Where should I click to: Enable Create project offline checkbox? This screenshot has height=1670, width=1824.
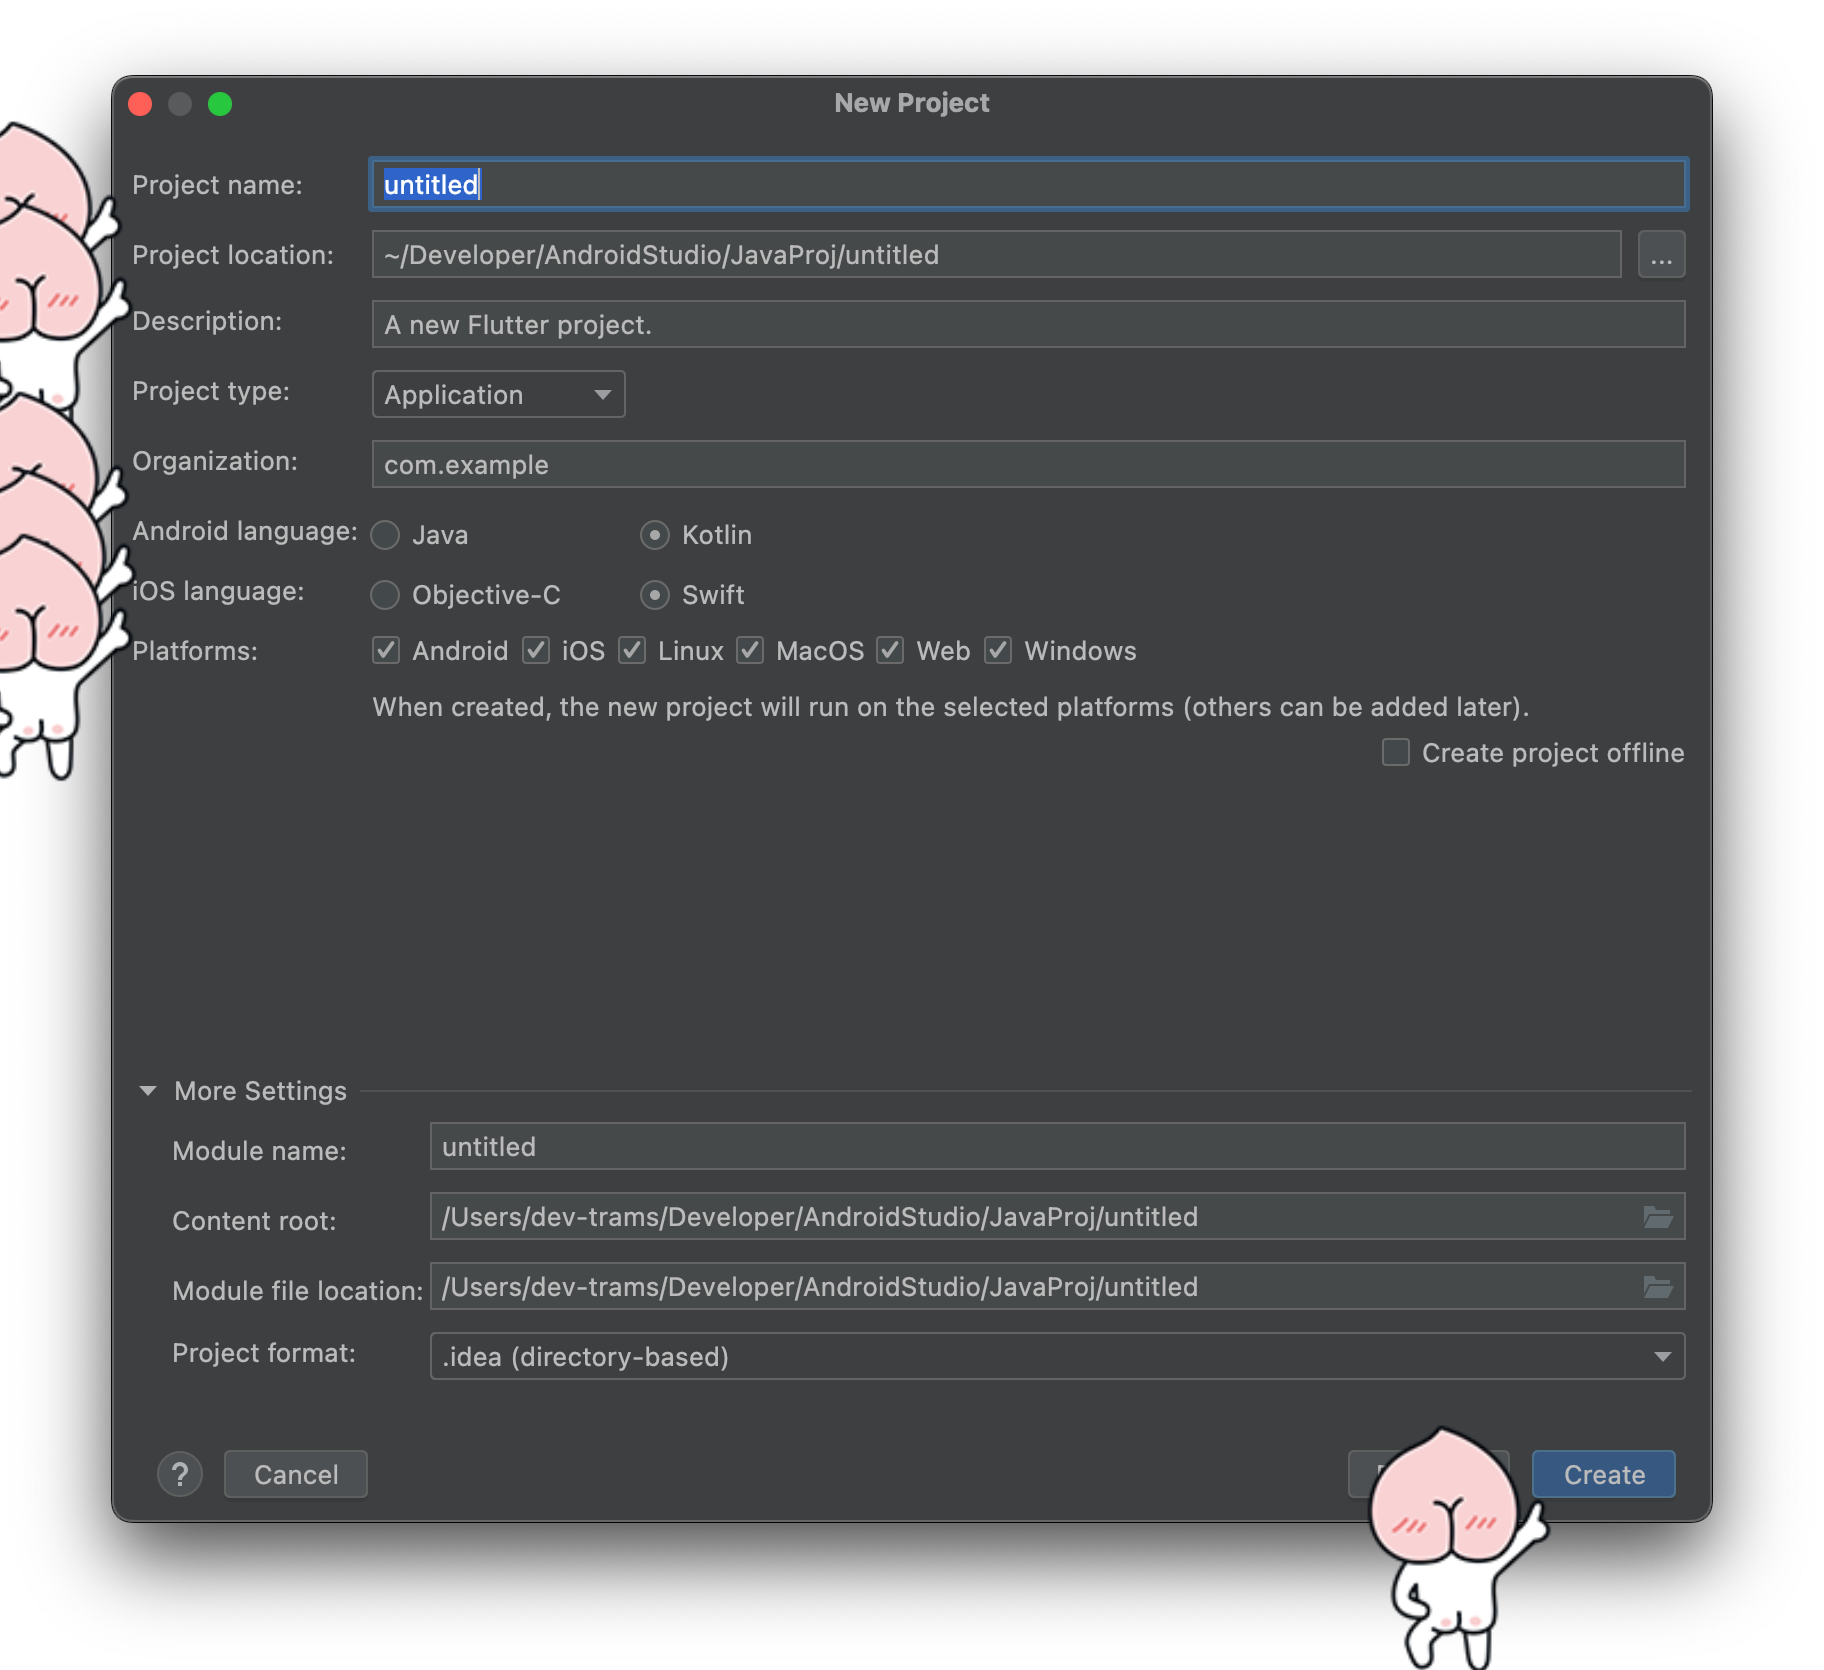pyautogui.click(x=1396, y=752)
